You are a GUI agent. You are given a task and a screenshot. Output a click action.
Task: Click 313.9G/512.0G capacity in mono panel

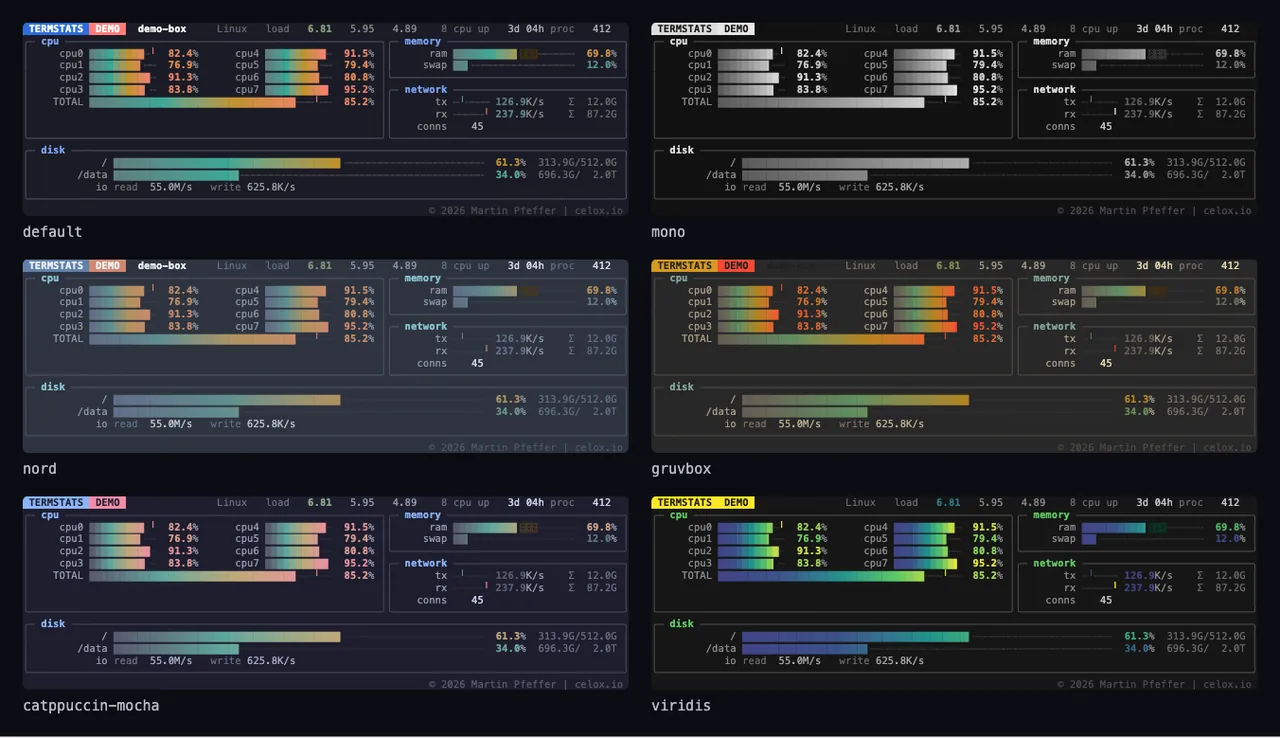[1206, 163]
